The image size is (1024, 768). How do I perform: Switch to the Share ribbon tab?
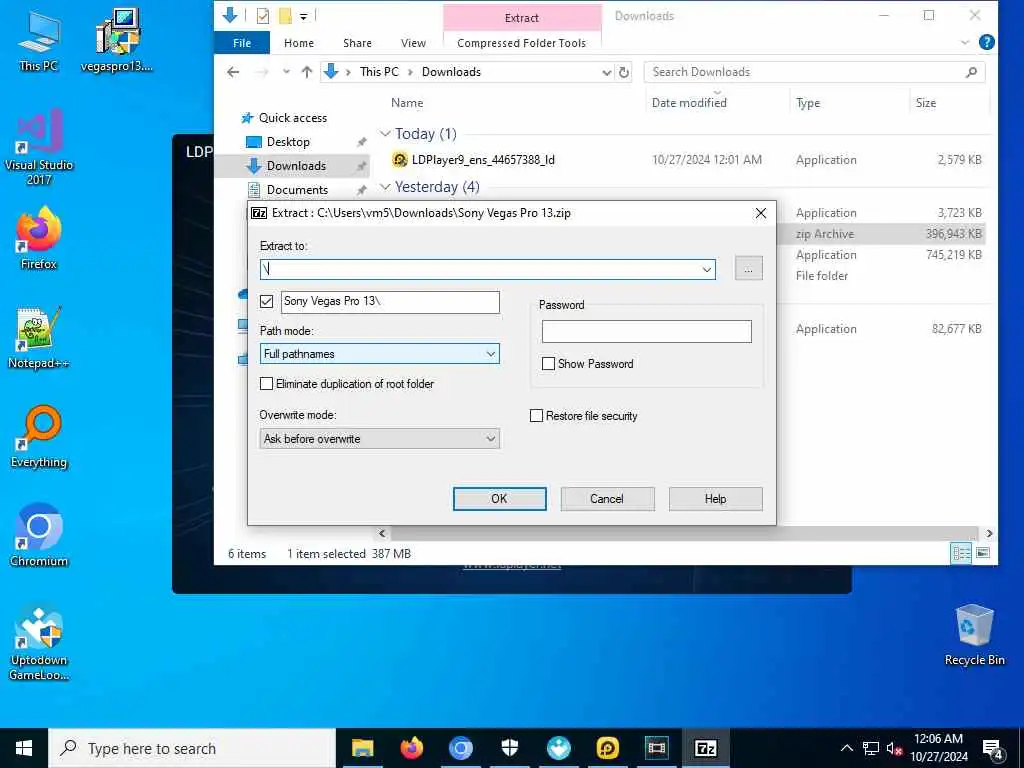tap(357, 43)
